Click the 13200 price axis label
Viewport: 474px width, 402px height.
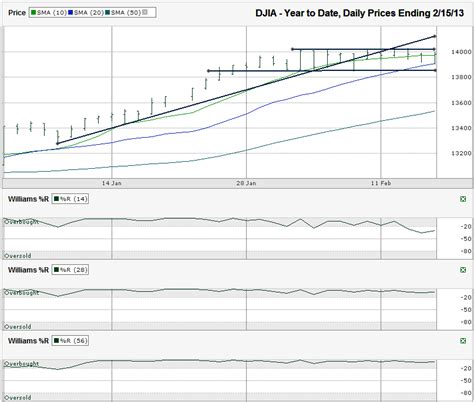(461, 154)
